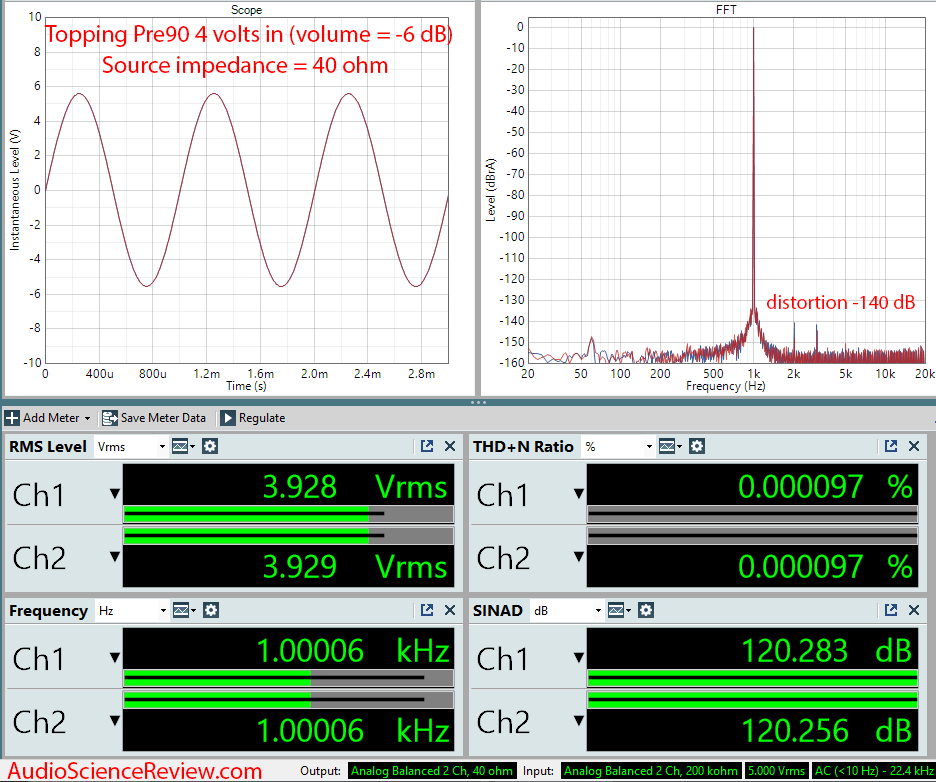Image resolution: width=936 pixels, height=782 pixels.
Task: Click the Regulate button
Action: (253, 418)
